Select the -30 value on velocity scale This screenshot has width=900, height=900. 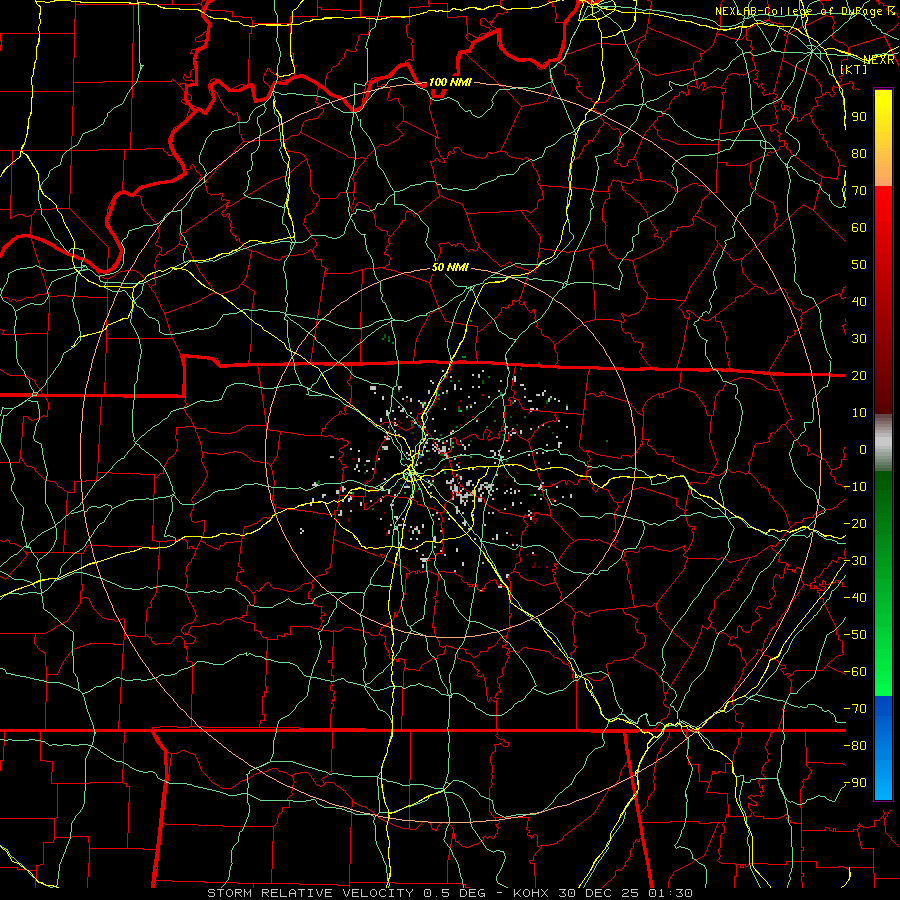coord(855,561)
